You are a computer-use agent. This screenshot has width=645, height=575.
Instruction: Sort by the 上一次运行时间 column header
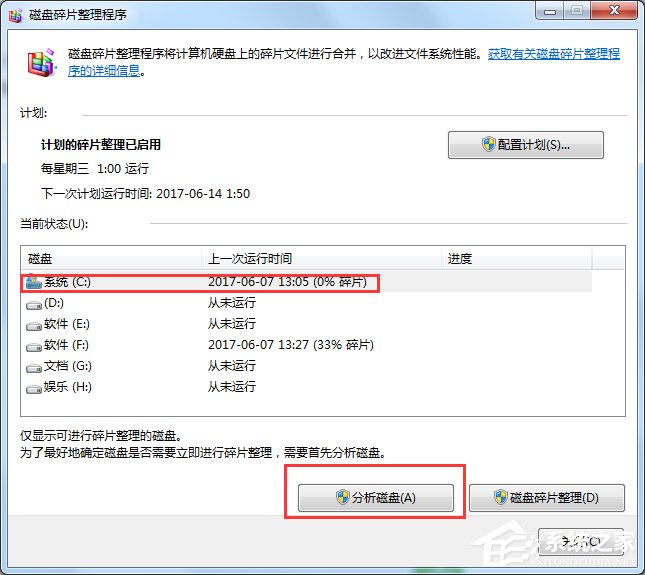click(x=320, y=259)
